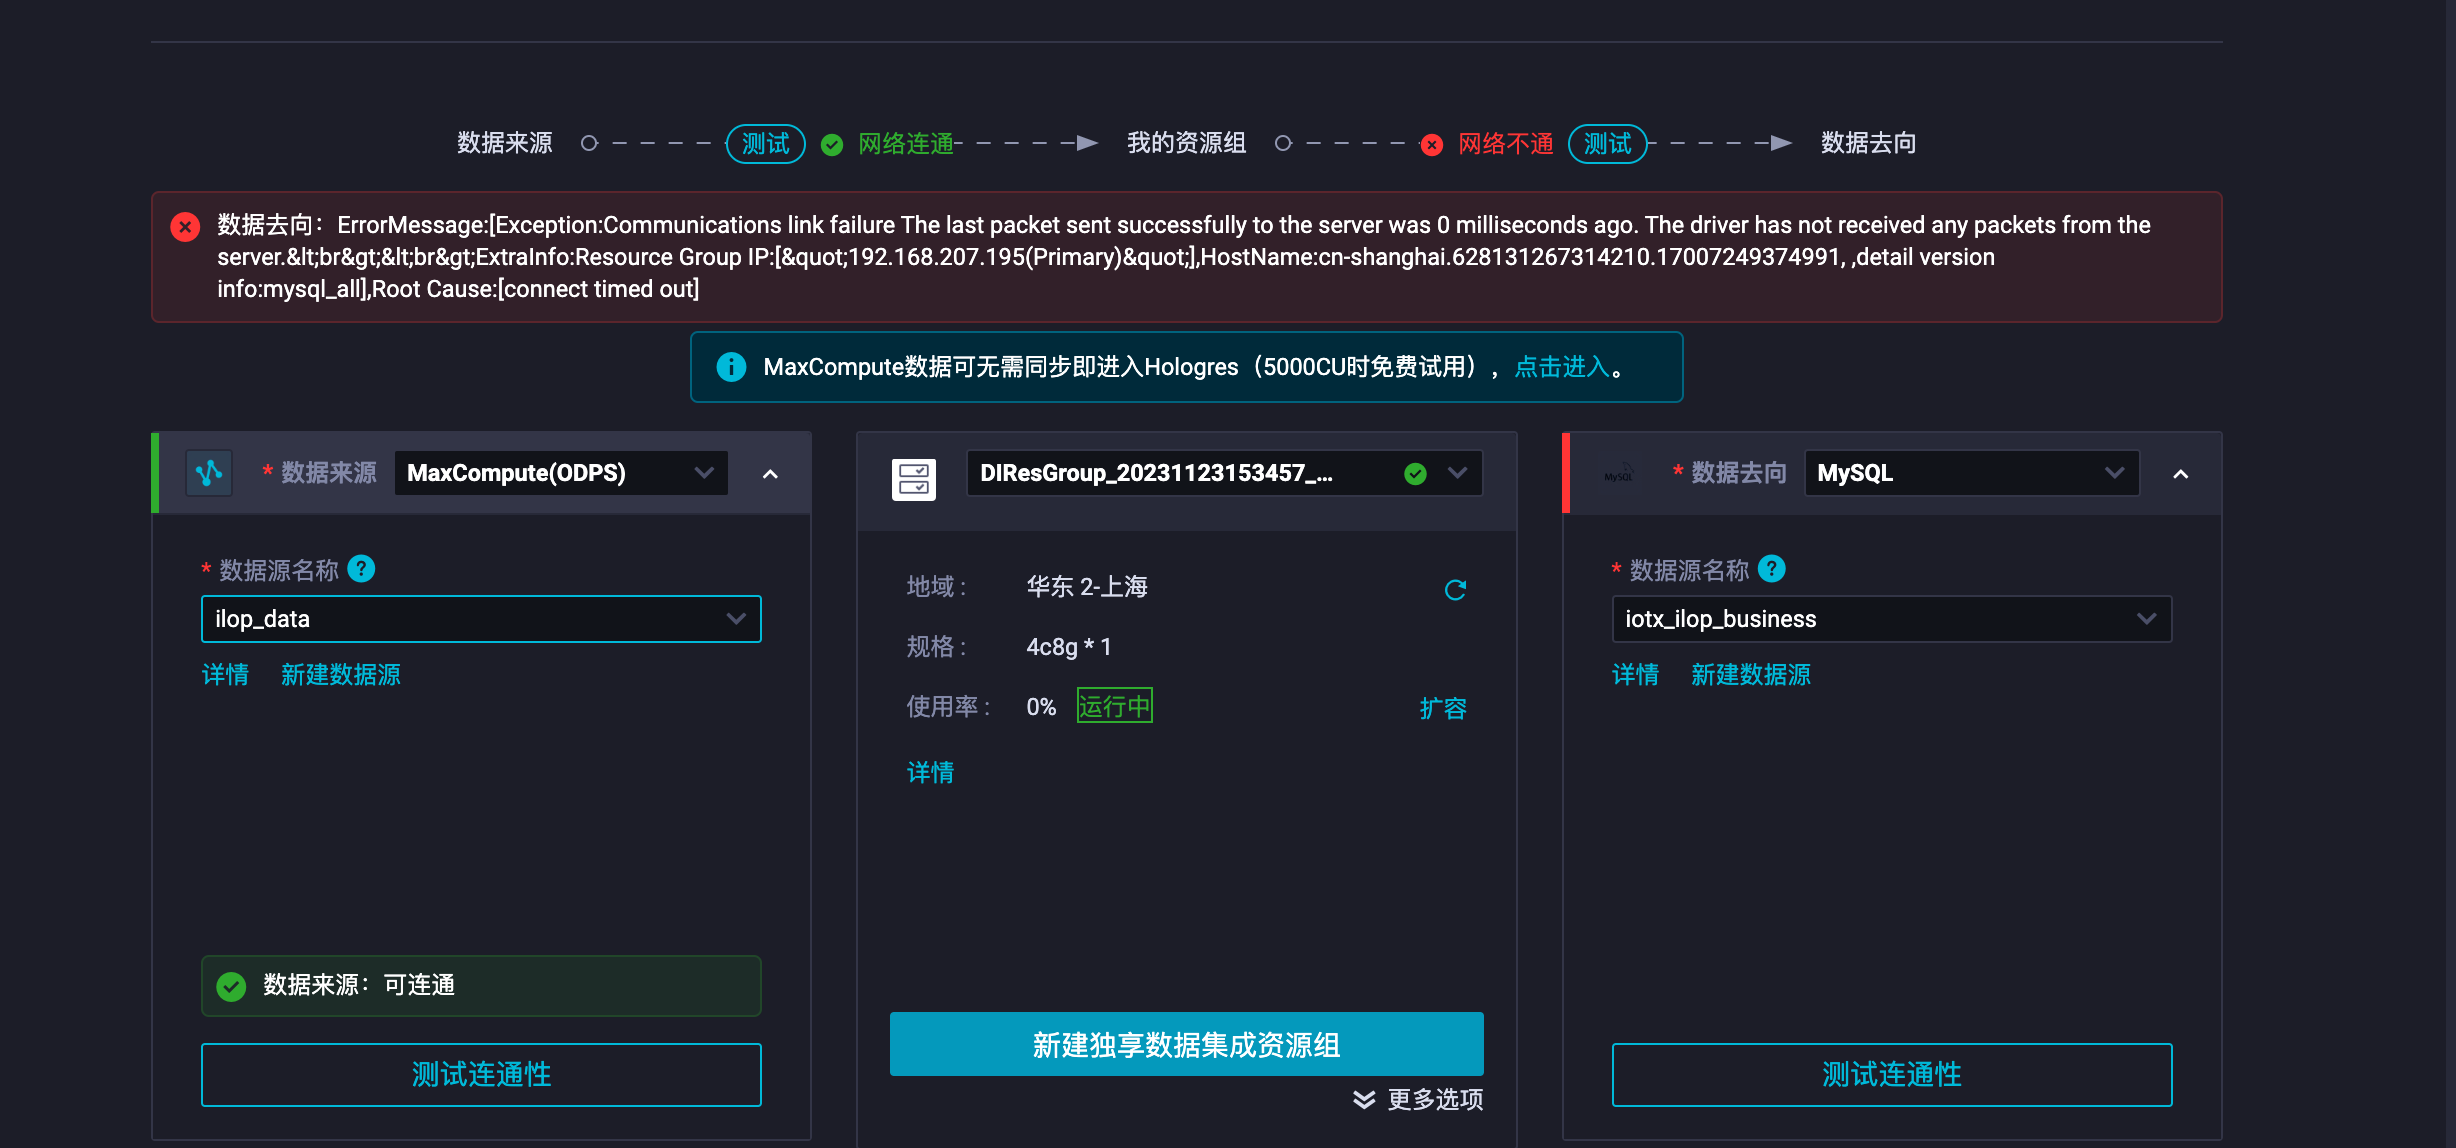
Task: Click source panel 测试连通性 button
Action: [481, 1075]
